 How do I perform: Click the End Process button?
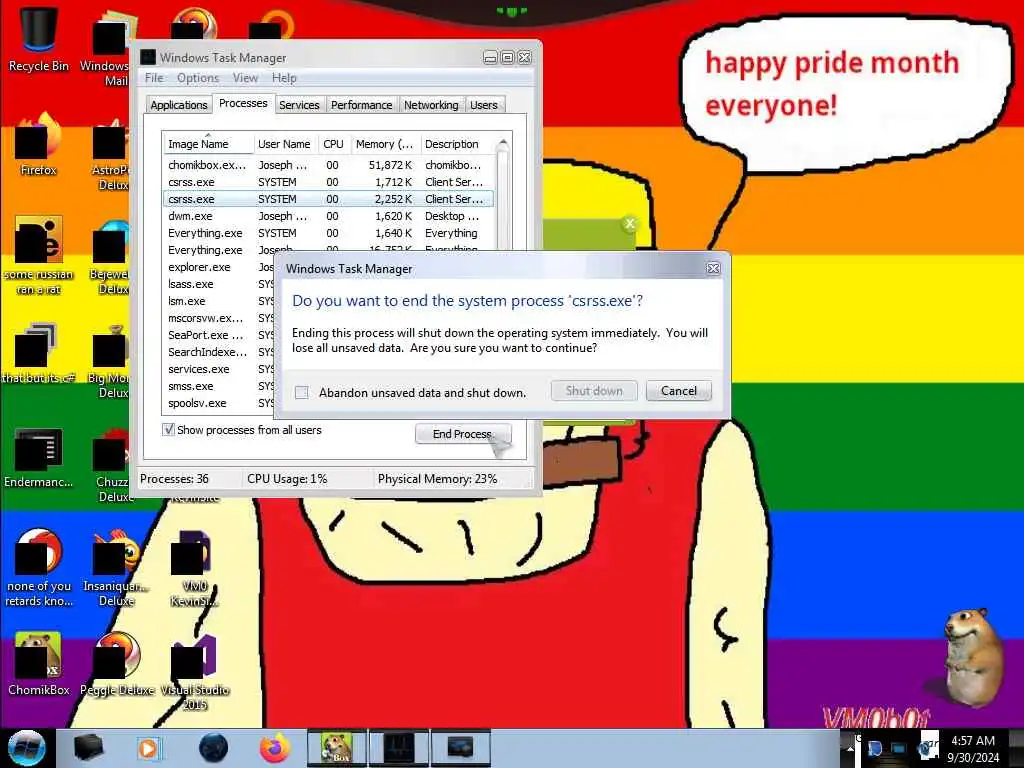pyautogui.click(x=462, y=434)
